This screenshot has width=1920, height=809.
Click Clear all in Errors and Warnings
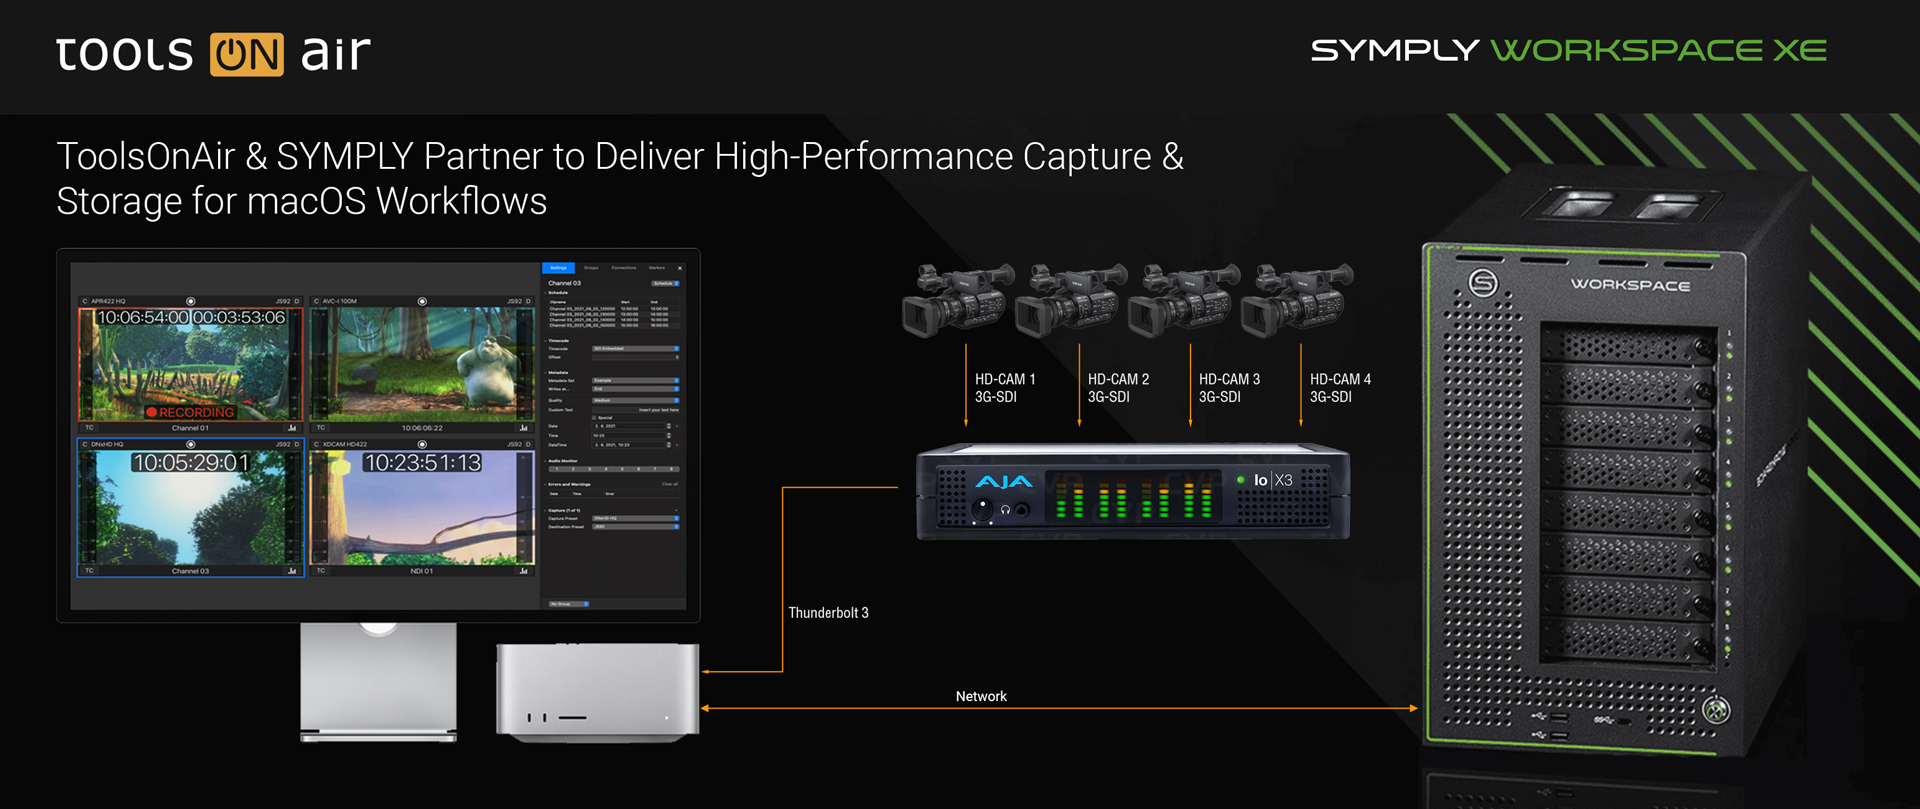click(x=669, y=484)
